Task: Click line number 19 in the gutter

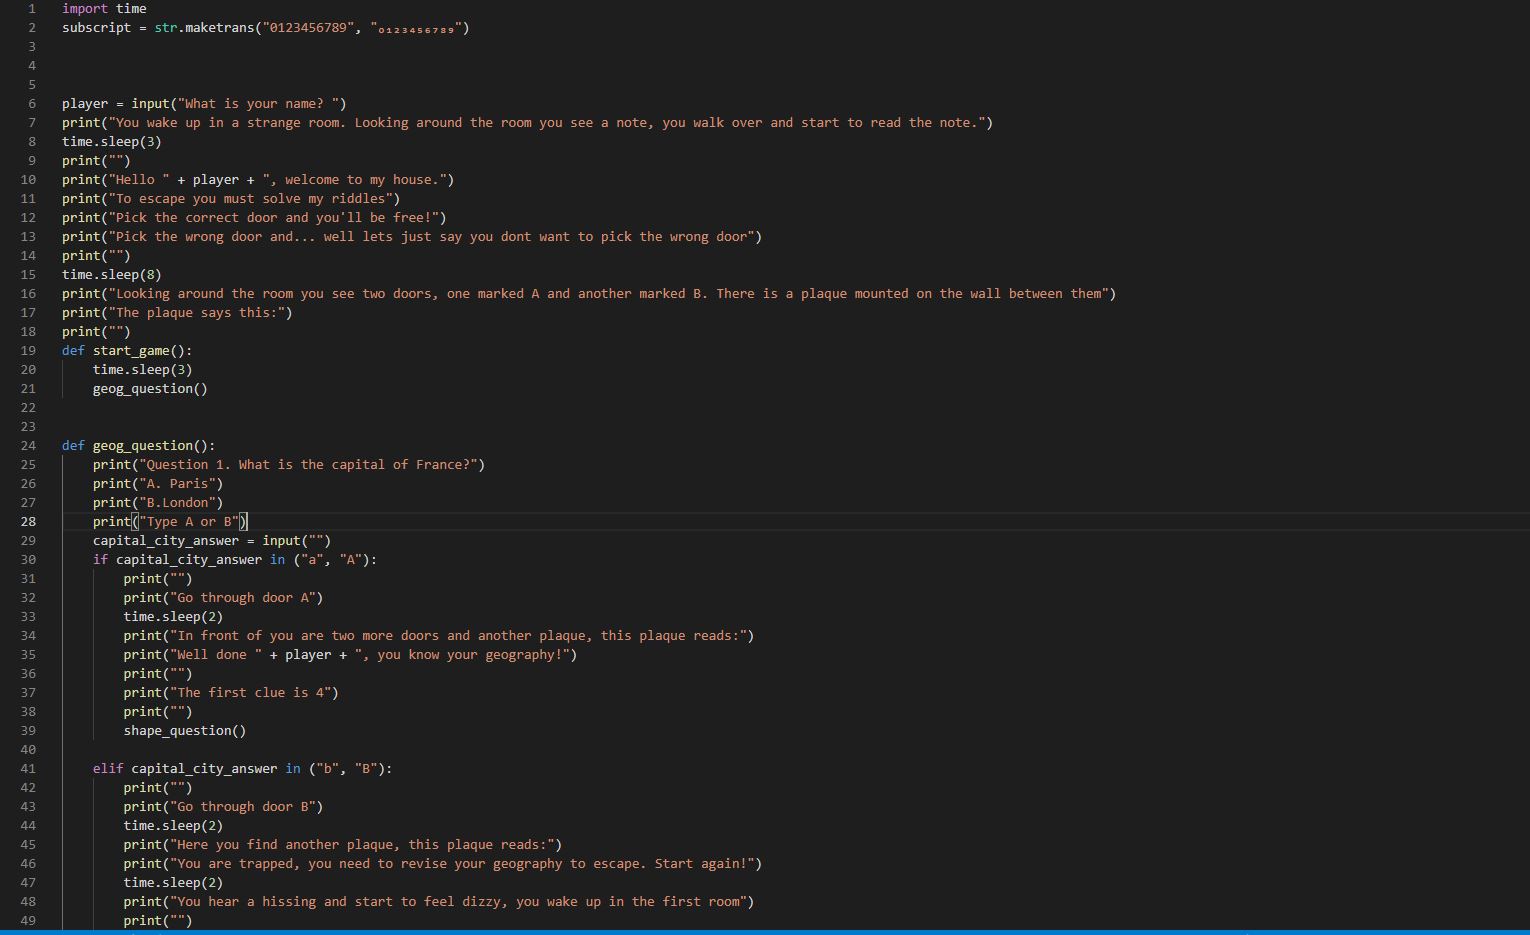Action: (28, 351)
